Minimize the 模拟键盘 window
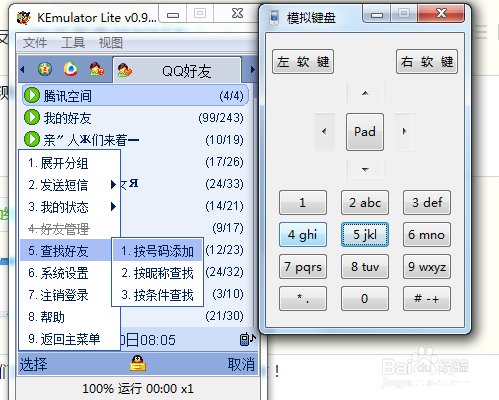The width and height of the screenshot is (499, 400). pyautogui.click(x=377, y=14)
